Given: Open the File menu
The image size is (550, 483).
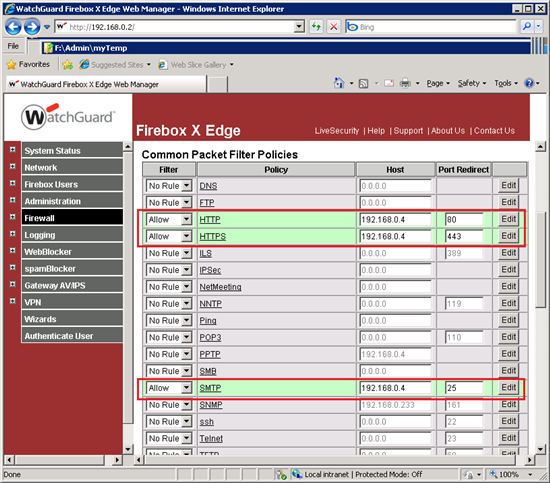Looking at the screenshot, I should (x=13, y=46).
